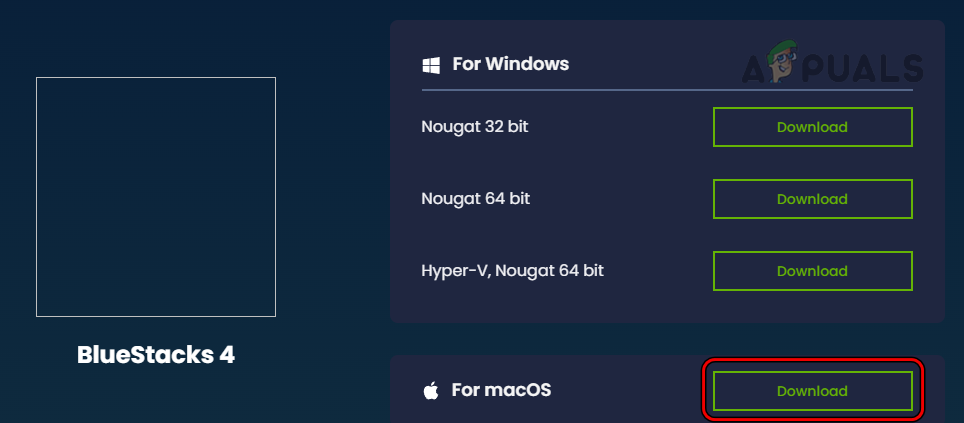Select the For Windows heading

(x=510, y=64)
